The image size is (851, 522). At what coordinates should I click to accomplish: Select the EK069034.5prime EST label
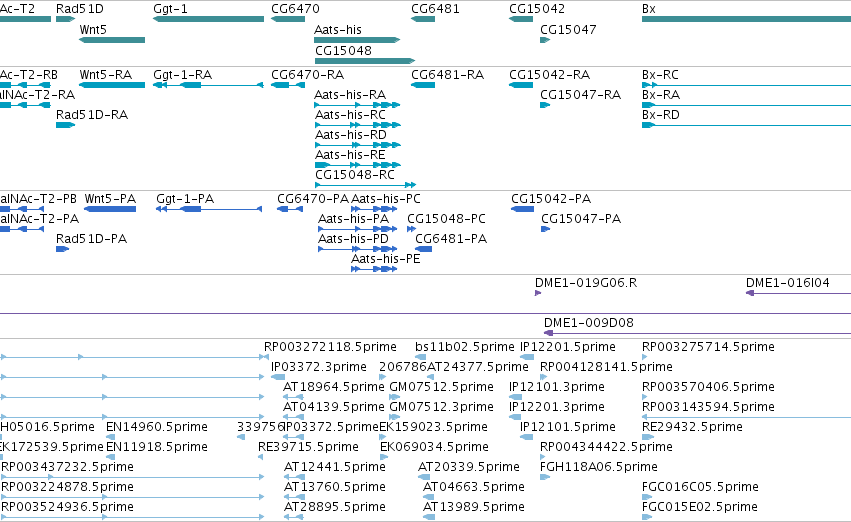[x=434, y=447]
